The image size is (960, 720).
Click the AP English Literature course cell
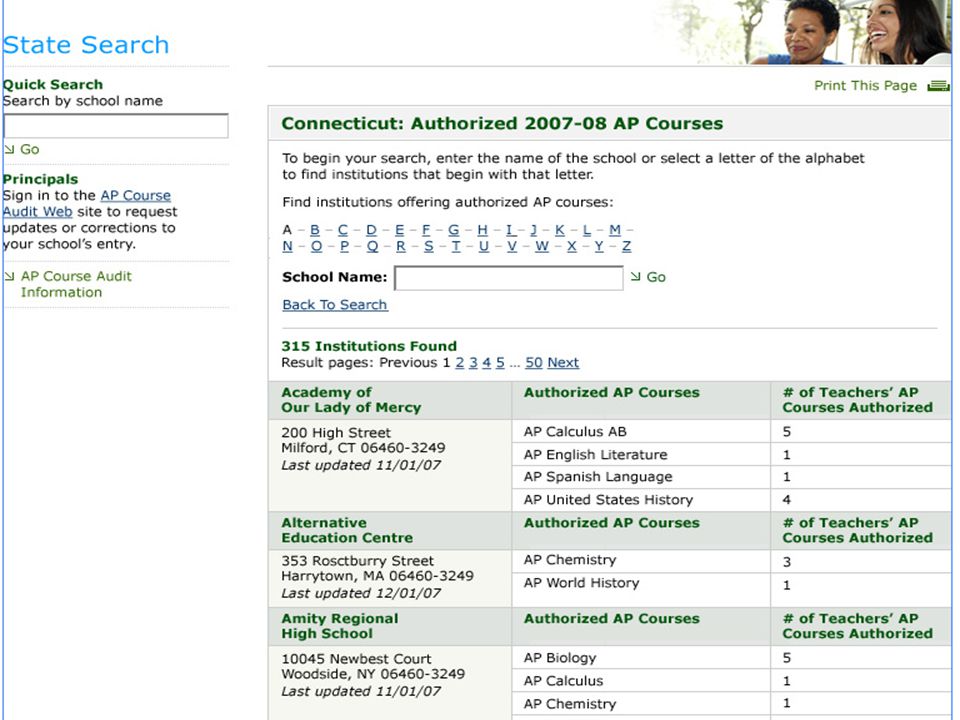[641, 454]
